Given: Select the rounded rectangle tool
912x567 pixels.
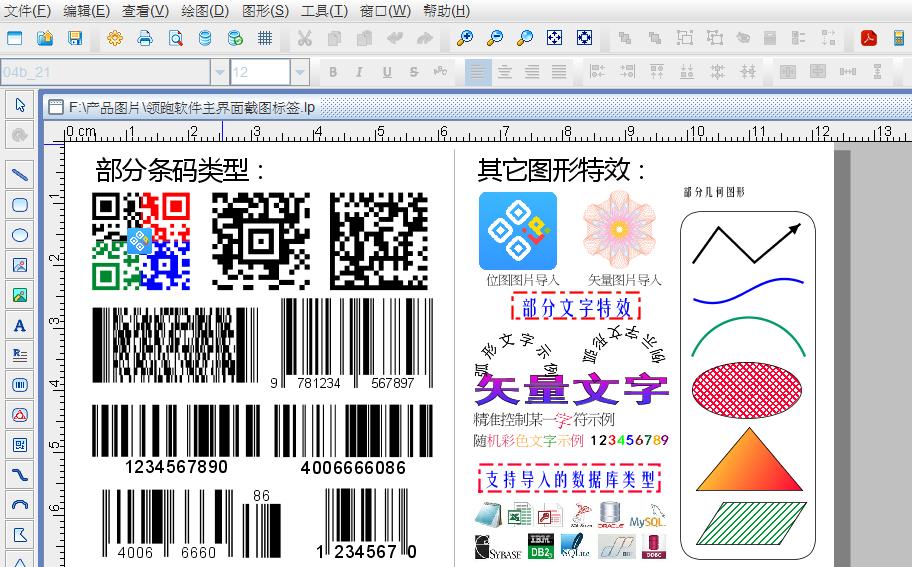Looking at the screenshot, I should click(x=19, y=205).
